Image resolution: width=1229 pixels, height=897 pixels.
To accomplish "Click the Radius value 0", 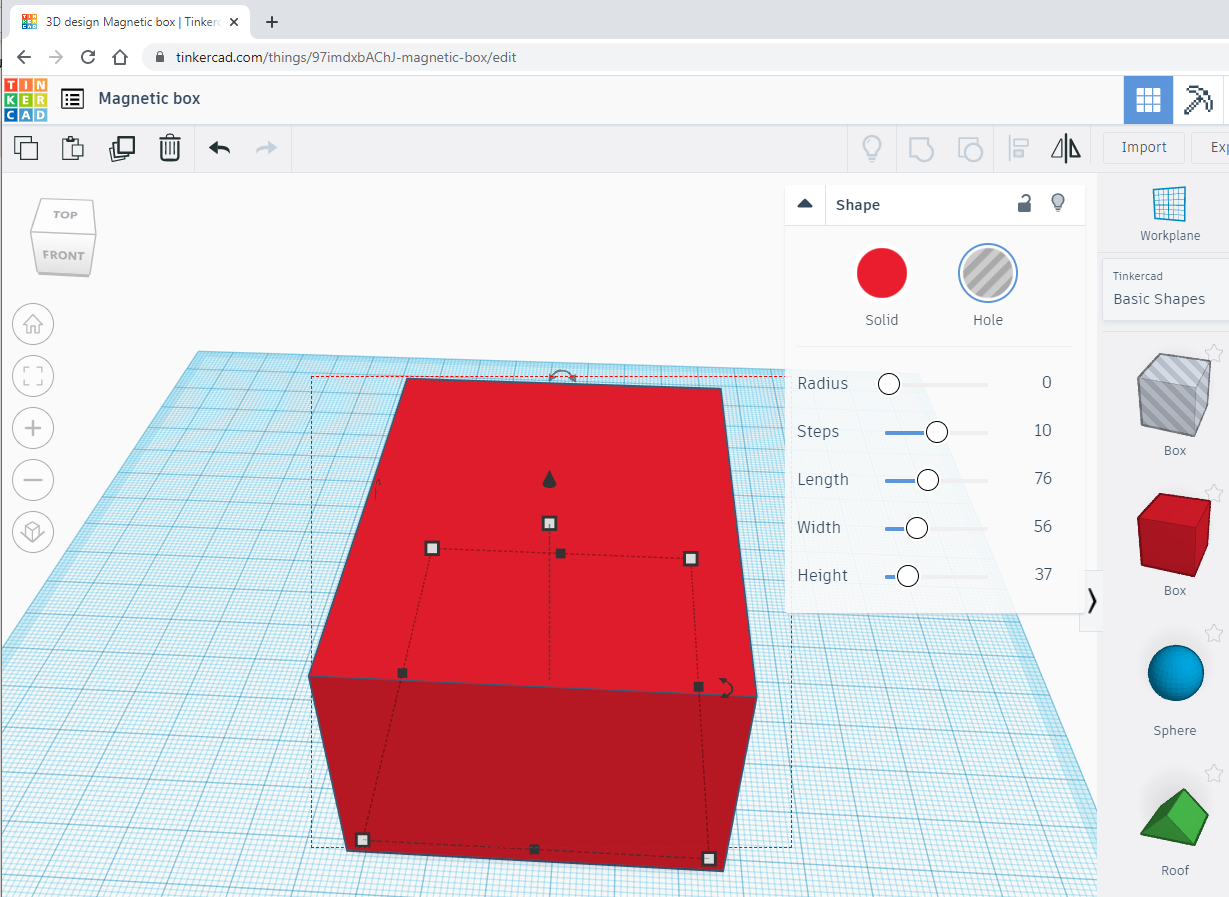I will tap(1046, 383).
